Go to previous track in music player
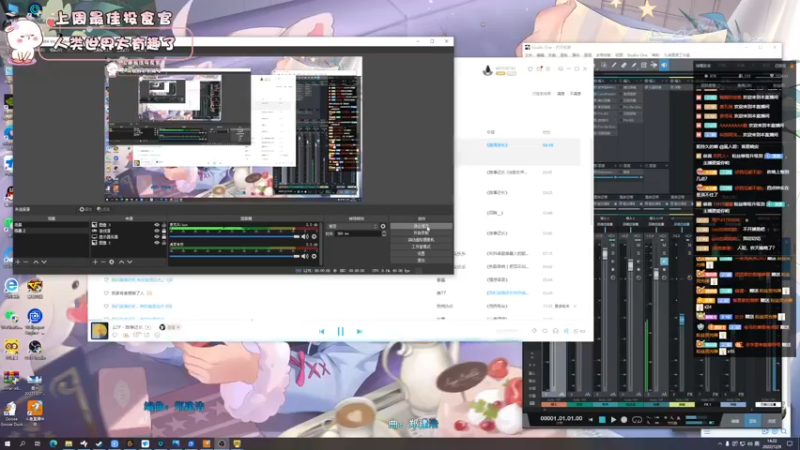The width and height of the screenshot is (800, 450). click(321, 332)
